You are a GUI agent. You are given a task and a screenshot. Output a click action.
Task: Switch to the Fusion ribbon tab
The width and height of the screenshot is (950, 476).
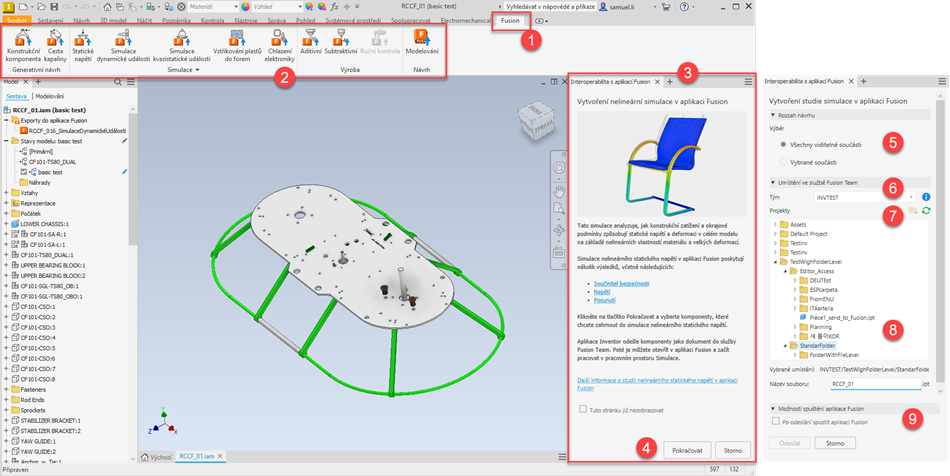(x=510, y=21)
